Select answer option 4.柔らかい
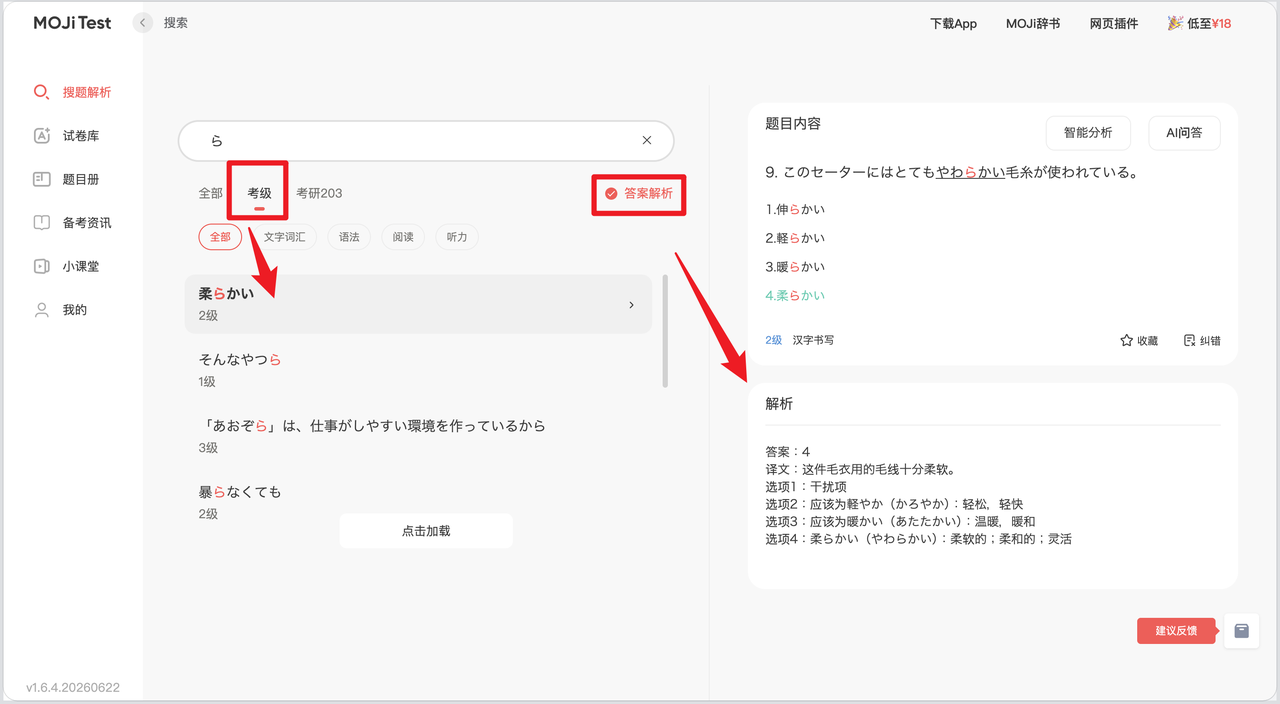The width and height of the screenshot is (1280, 704). 795,296
